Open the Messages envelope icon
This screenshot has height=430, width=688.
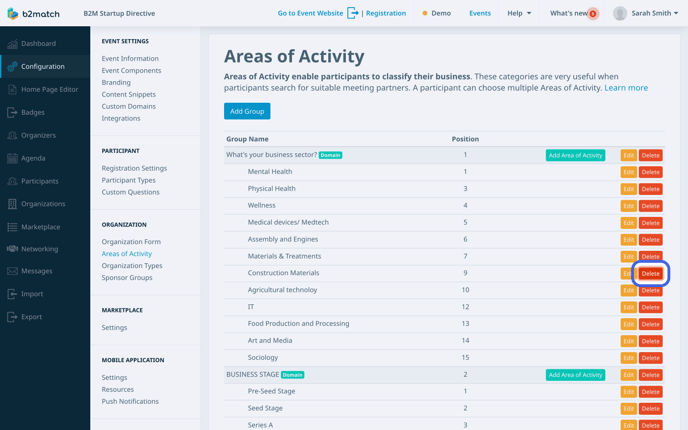point(12,271)
